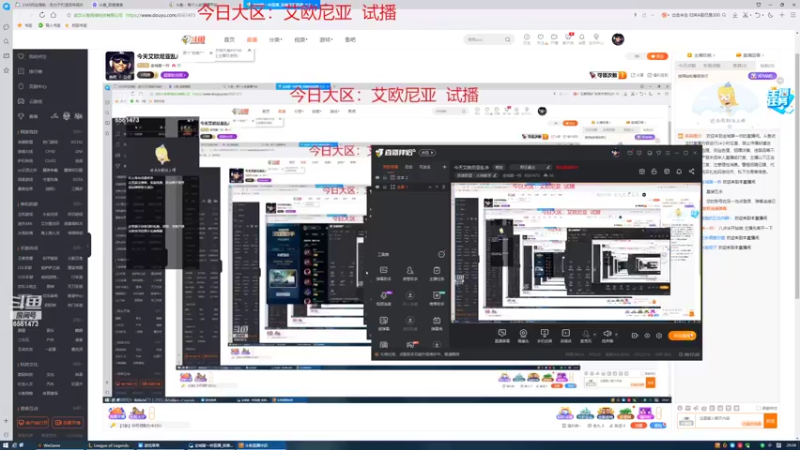Add camera source in companion bottom bar
Viewport: 800px width, 450px height.
pyautogui.click(x=523, y=335)
